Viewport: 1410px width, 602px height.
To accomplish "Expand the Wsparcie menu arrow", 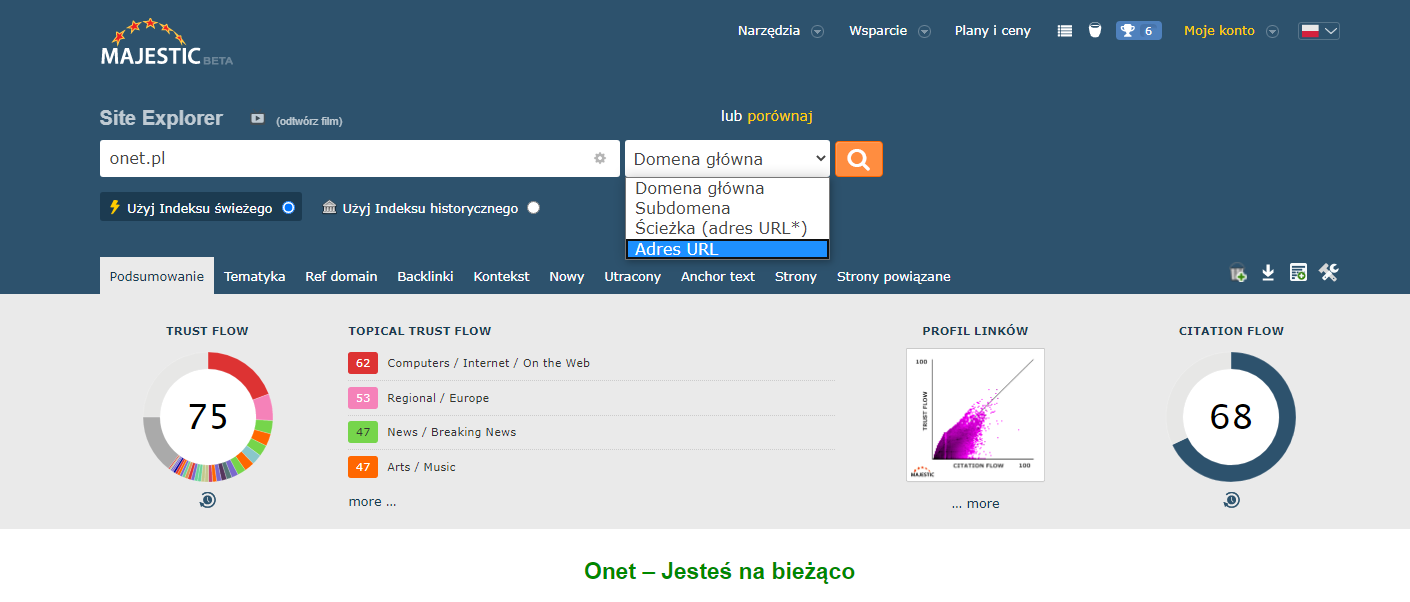I will coord(924,31).
